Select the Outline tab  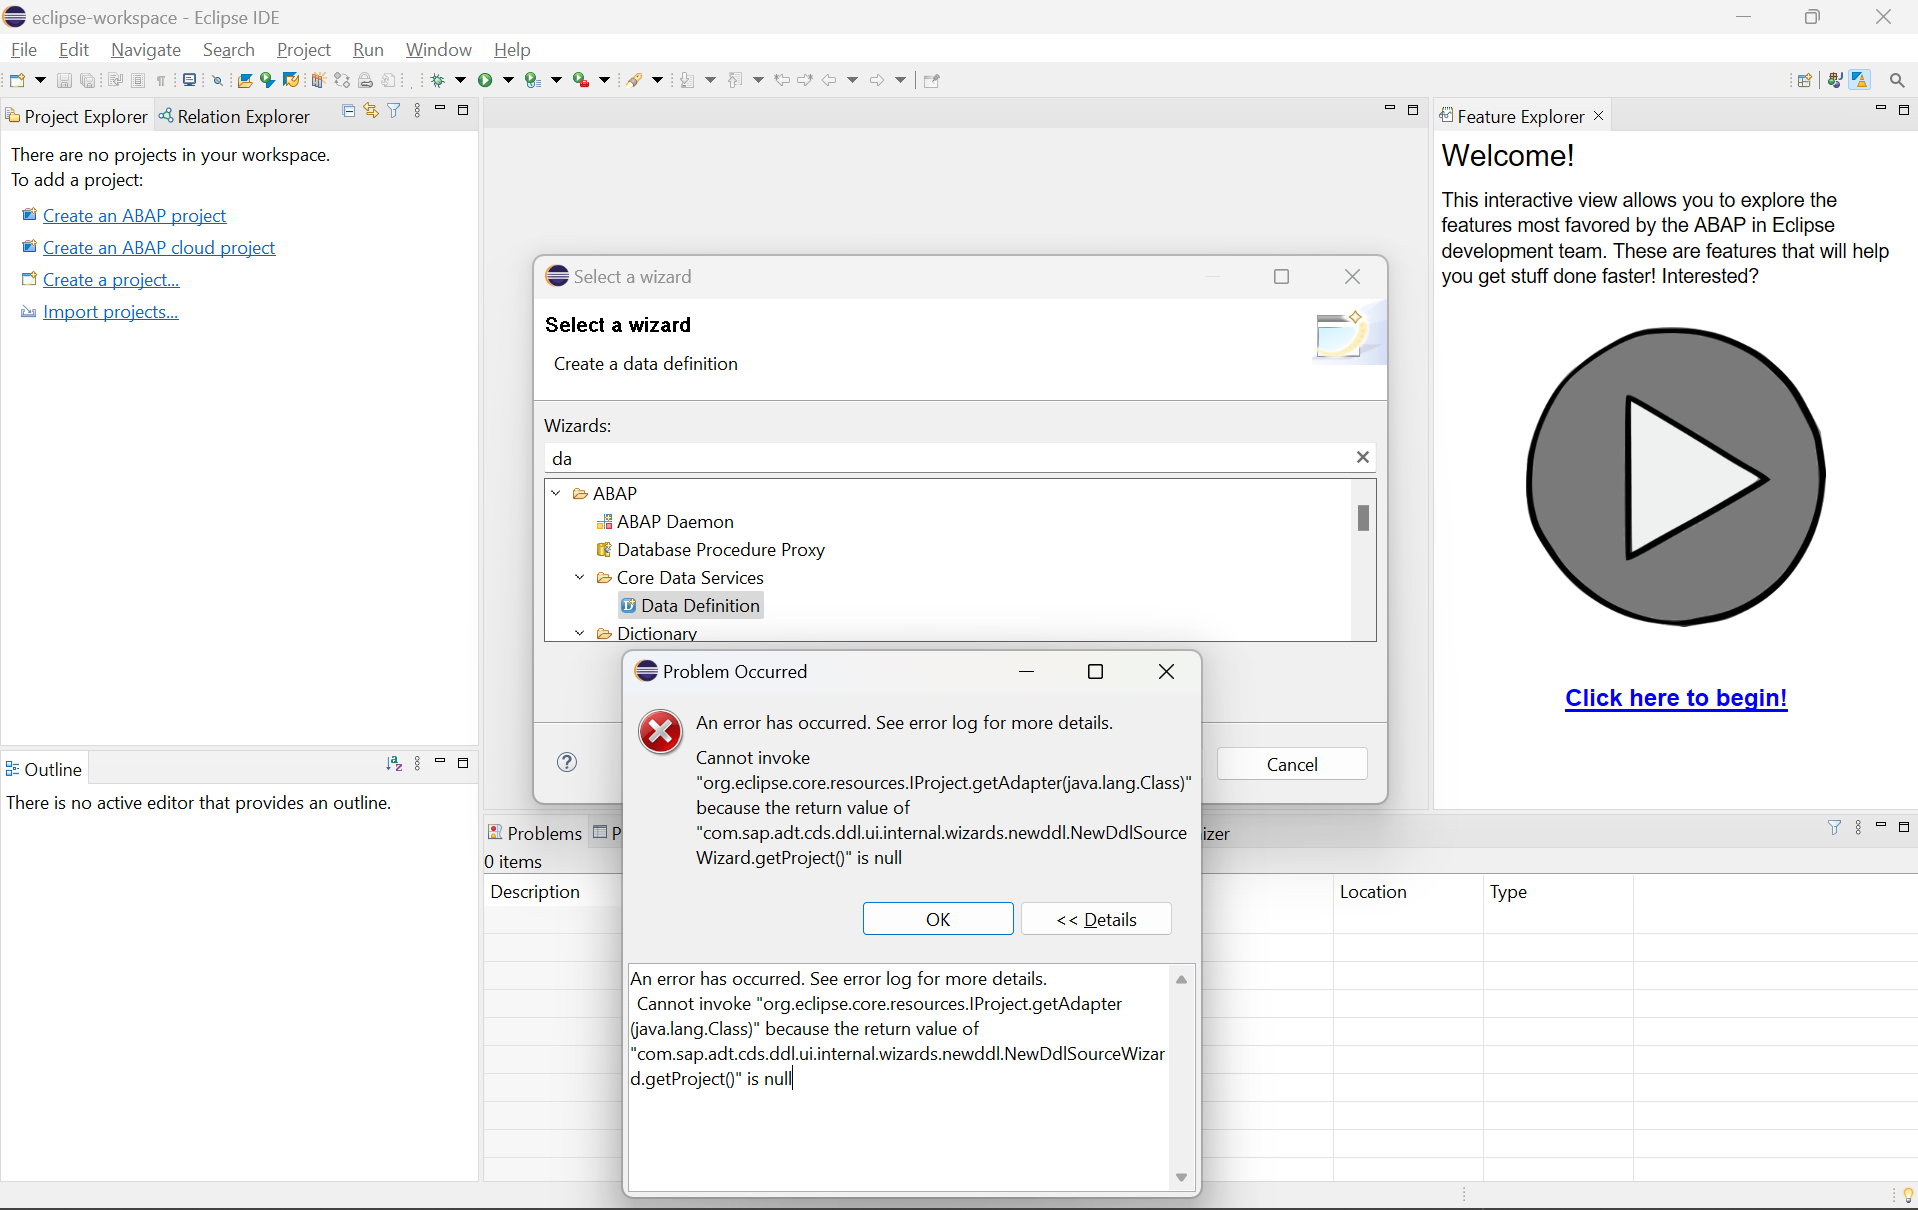(44, 769)
